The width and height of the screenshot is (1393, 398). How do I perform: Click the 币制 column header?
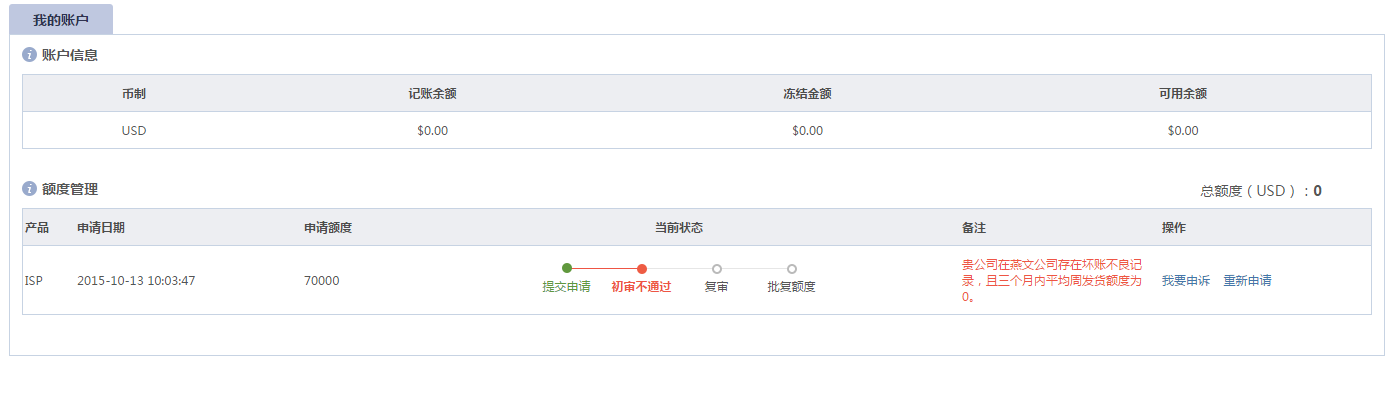[134, 93]
